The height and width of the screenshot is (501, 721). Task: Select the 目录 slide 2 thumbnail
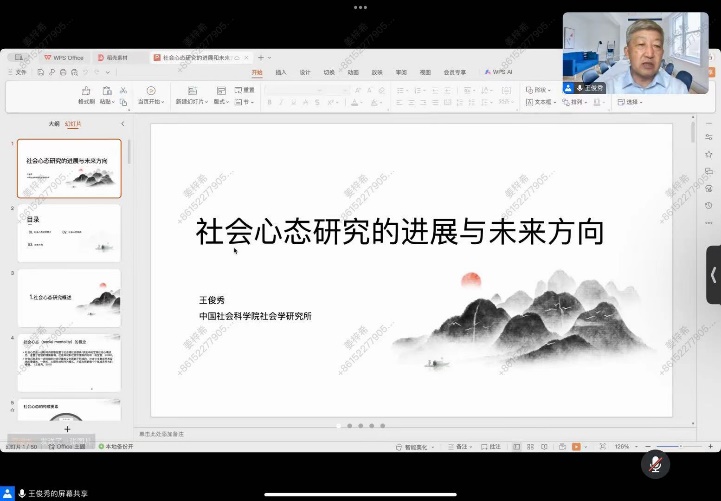[69, 233]
